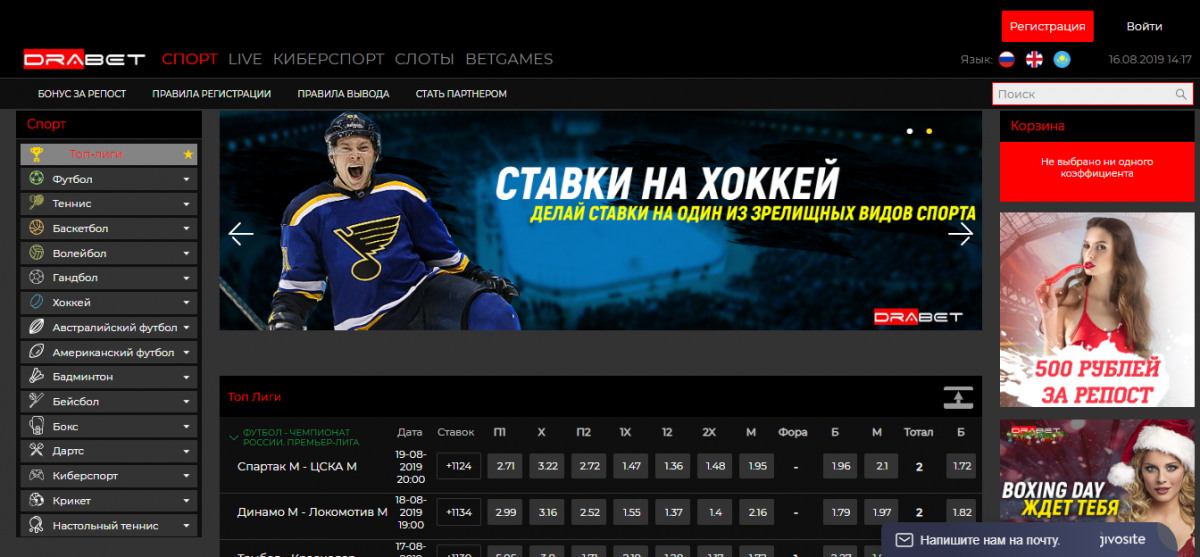Expand the Волейбол dropdown arrow

point(186,254)
